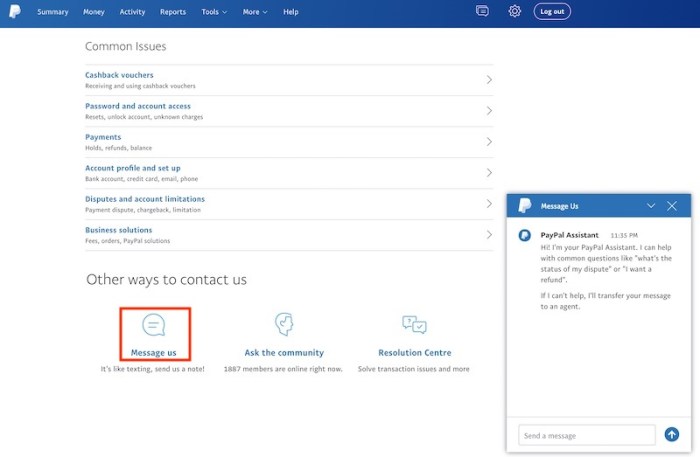The image size is (700, 457).
Task: Open the Business solutions link
Action: pyautogui.click(x=119, y=230)
